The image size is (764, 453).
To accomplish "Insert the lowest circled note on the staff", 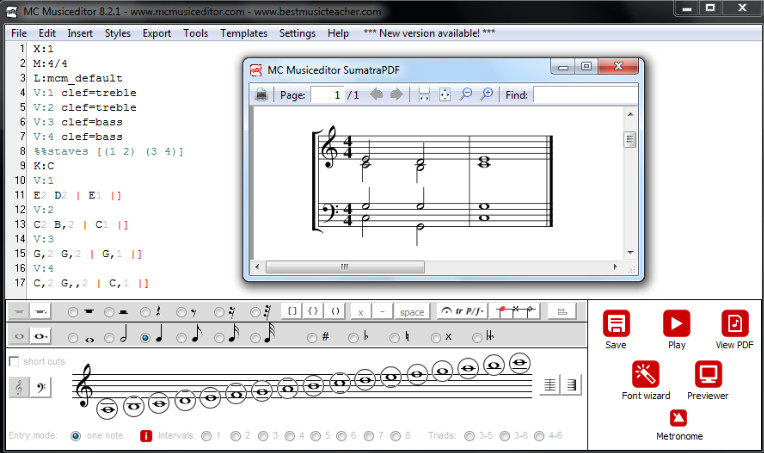I will [x=107, y=409].
